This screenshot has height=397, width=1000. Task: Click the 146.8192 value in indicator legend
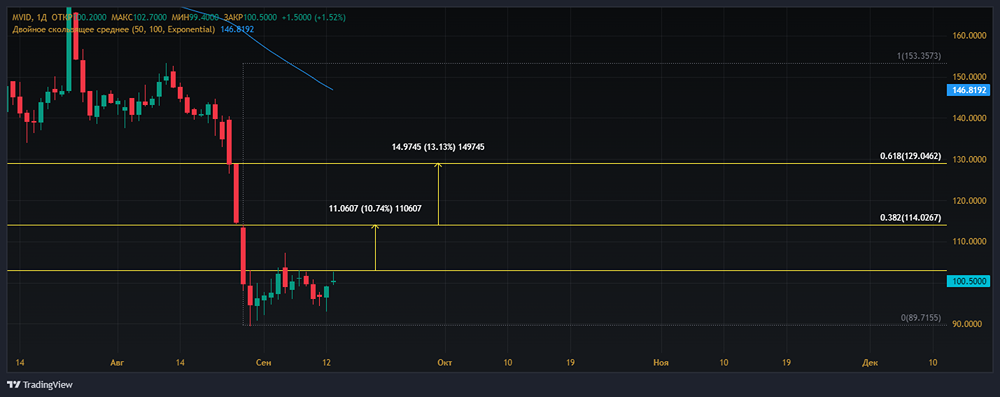click(237, 29)
